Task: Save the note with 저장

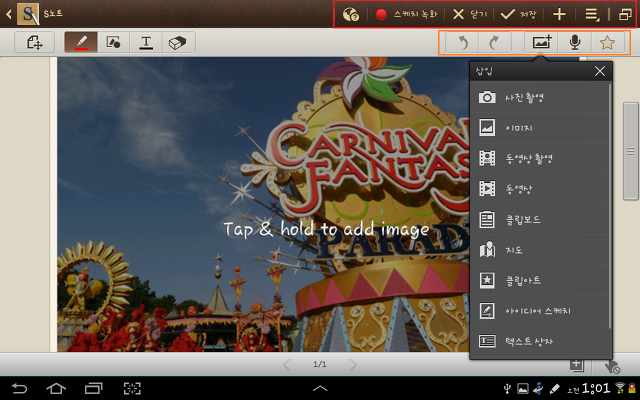Action: (518, 14)
